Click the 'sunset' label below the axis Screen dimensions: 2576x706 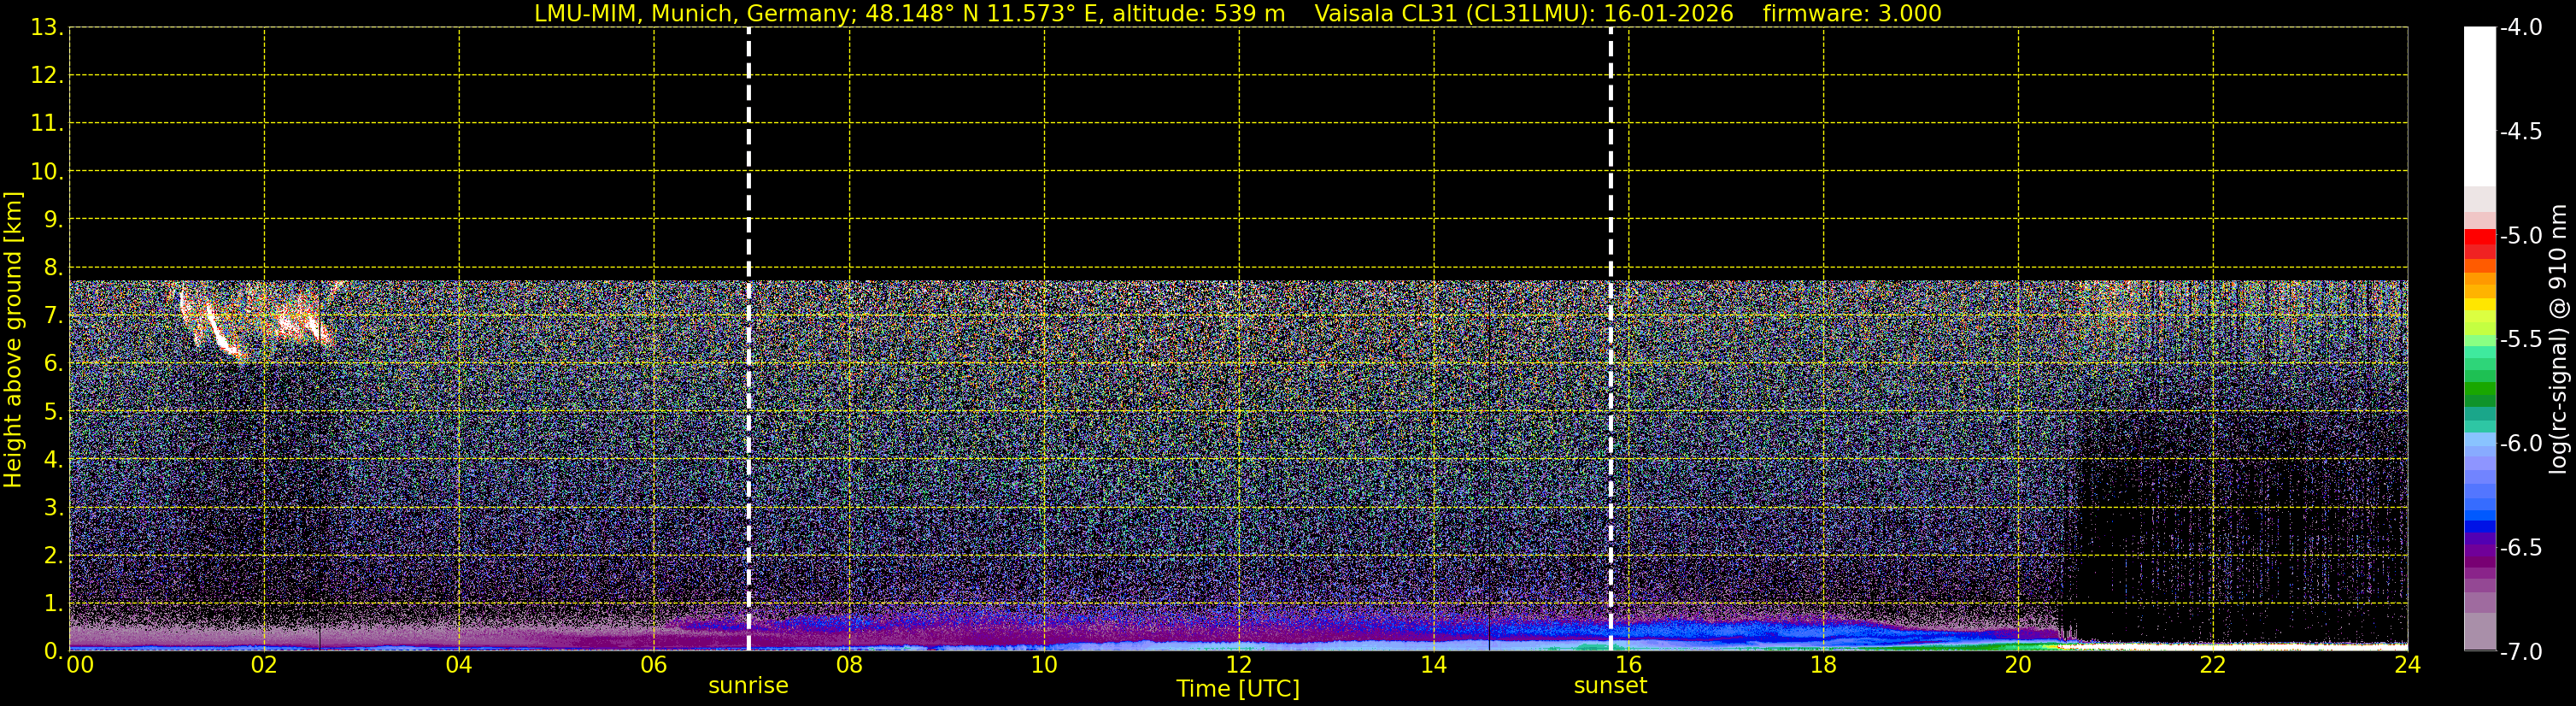tap(1610, 686)
